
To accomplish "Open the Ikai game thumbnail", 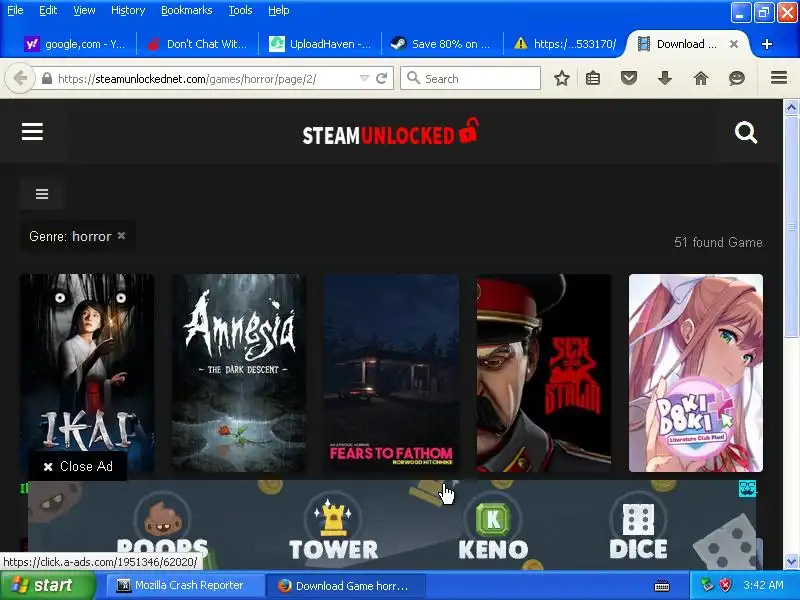I will (87, 372).
